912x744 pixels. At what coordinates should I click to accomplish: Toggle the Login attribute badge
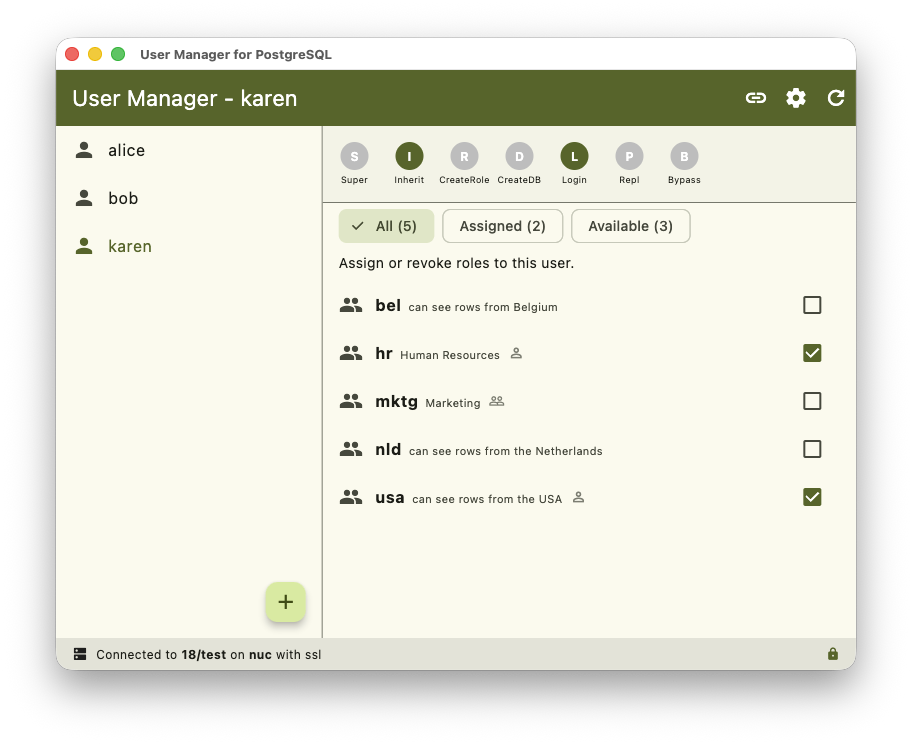pos(574,156)
